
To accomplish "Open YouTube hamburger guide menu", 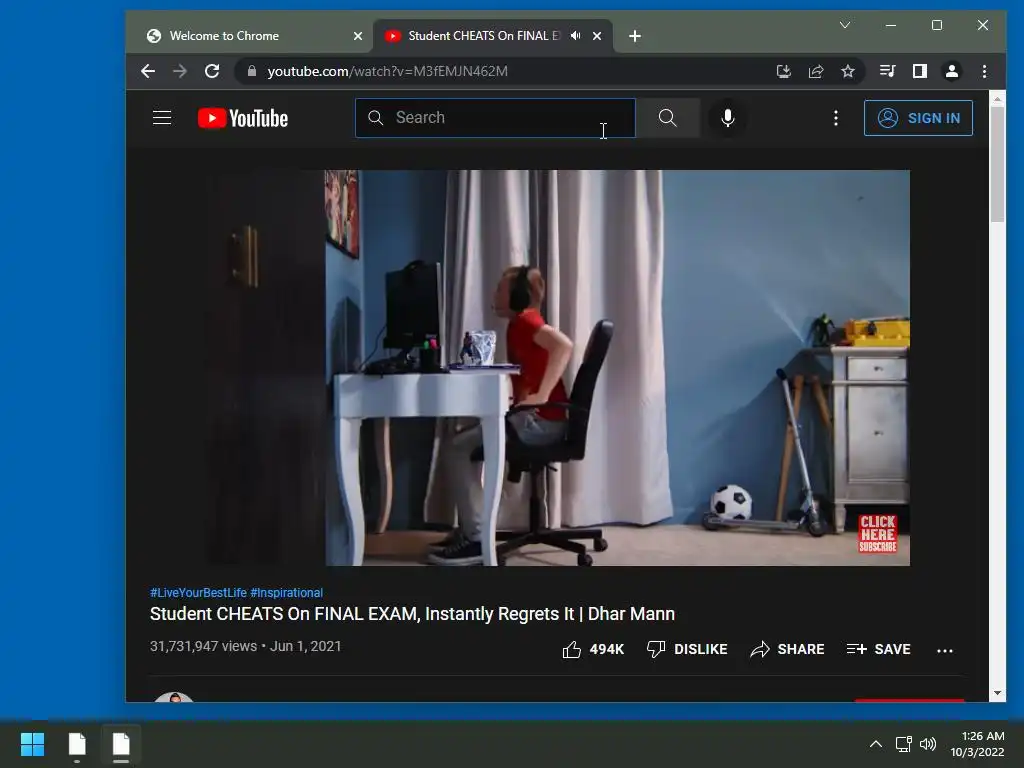I will coord(162,118).
